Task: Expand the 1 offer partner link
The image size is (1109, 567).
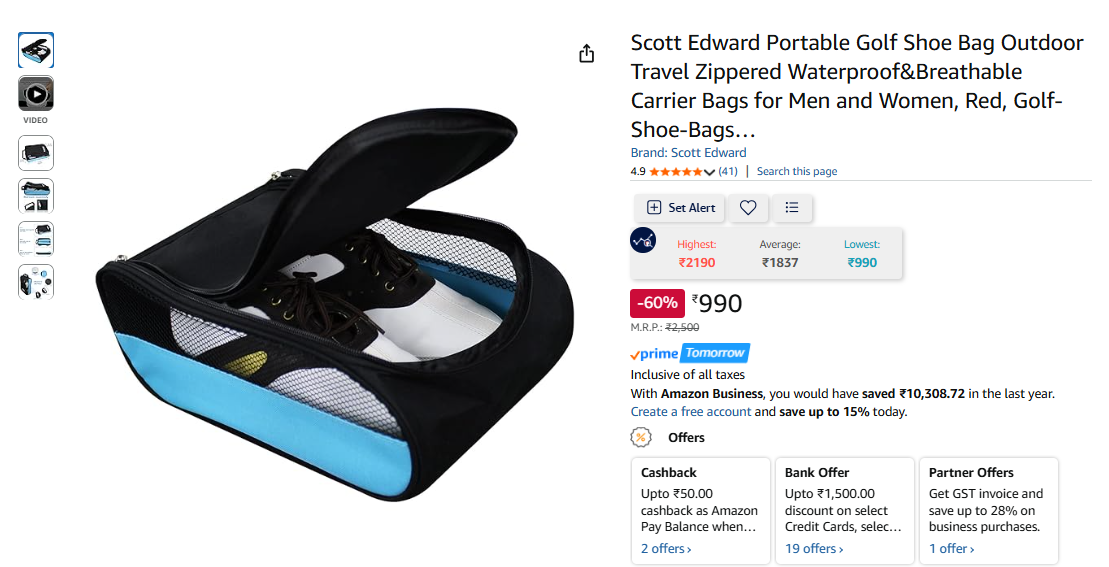Action: coord(951,549)
